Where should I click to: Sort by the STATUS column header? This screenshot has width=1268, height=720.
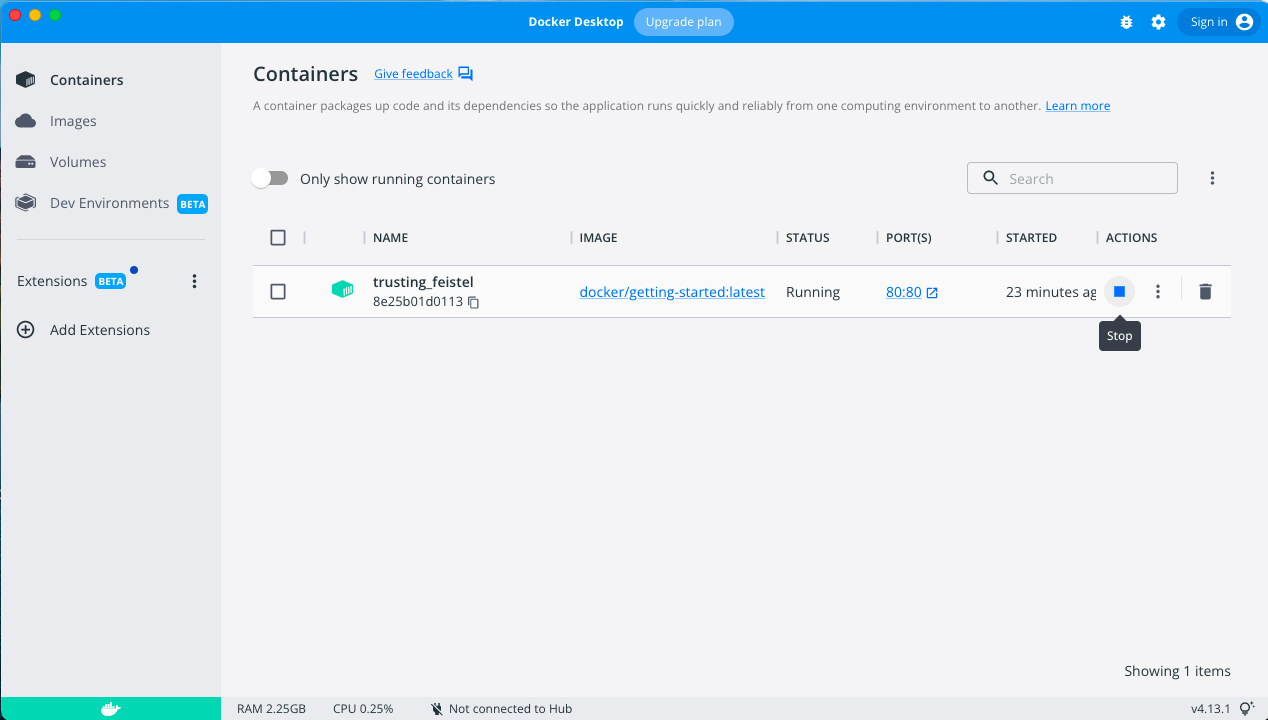click(808, 238)
